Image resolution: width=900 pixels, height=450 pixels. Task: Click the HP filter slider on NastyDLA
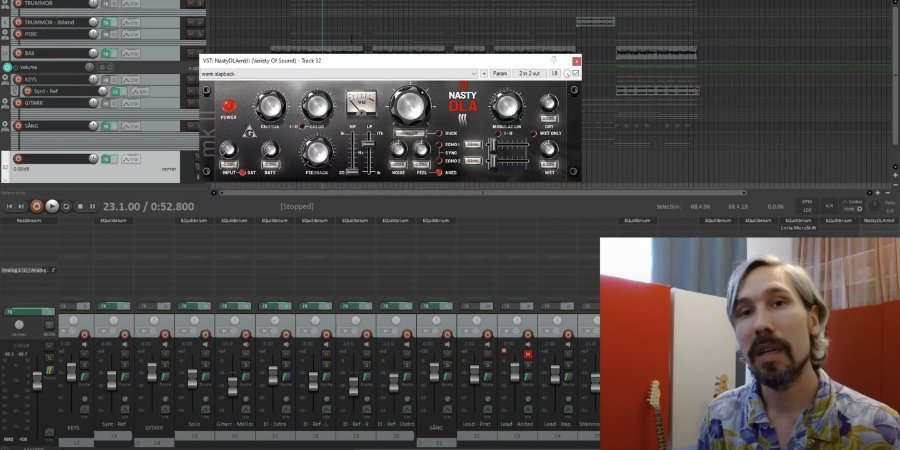coord(354,171)
